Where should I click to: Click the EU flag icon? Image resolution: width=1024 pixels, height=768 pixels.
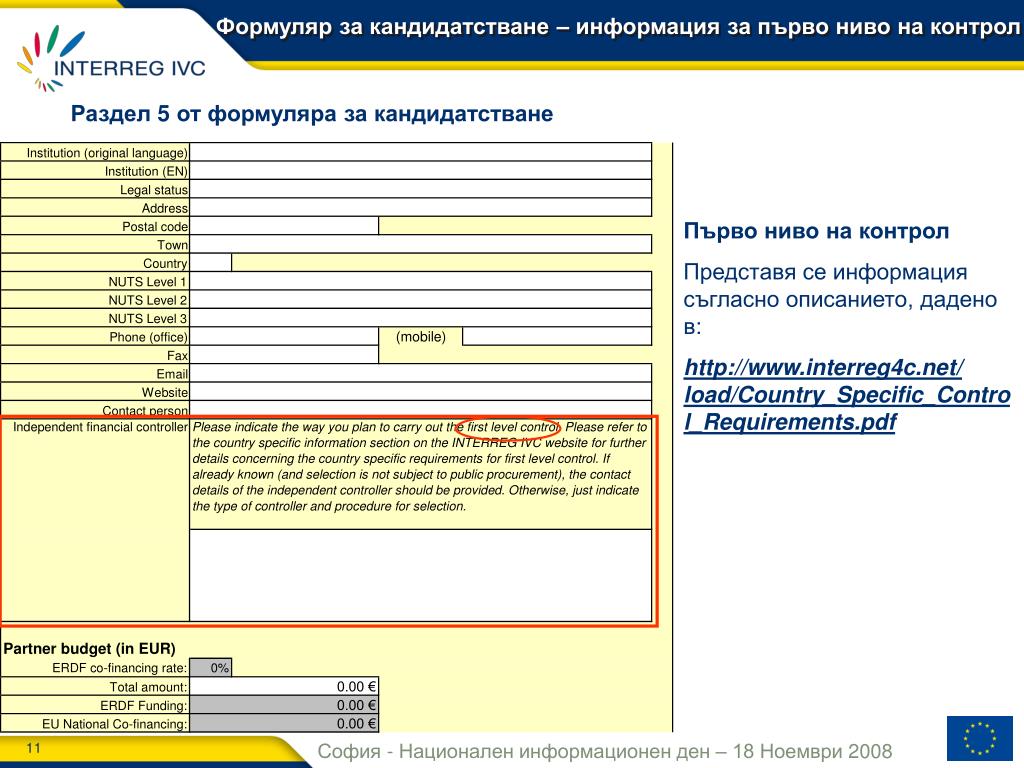(x=980, y=738)
